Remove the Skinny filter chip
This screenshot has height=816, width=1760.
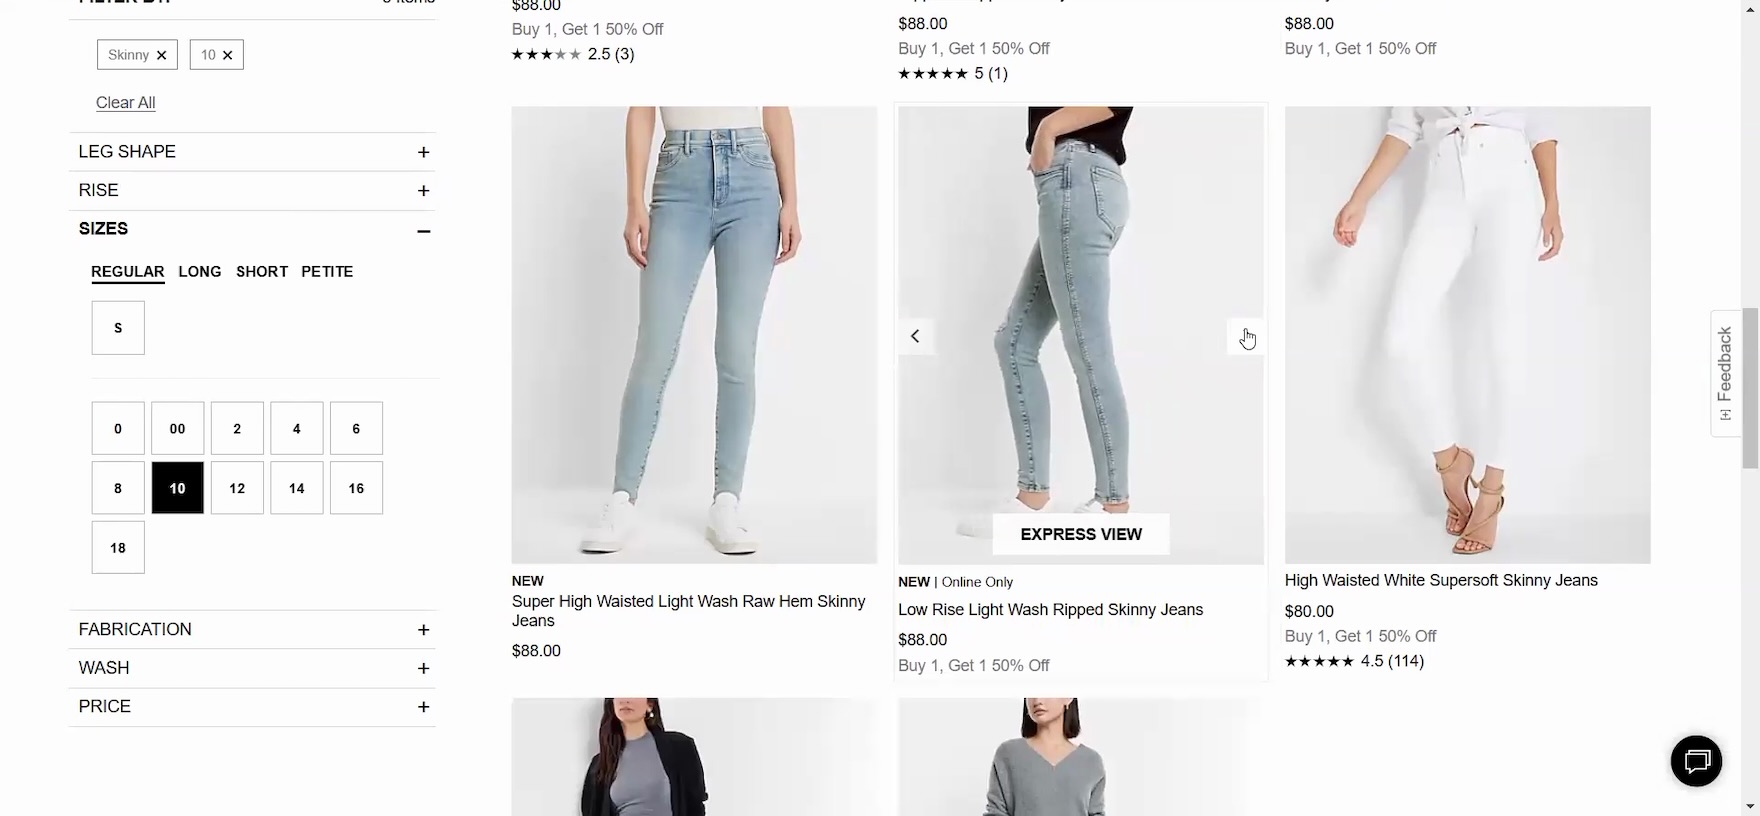coord(161,55)
